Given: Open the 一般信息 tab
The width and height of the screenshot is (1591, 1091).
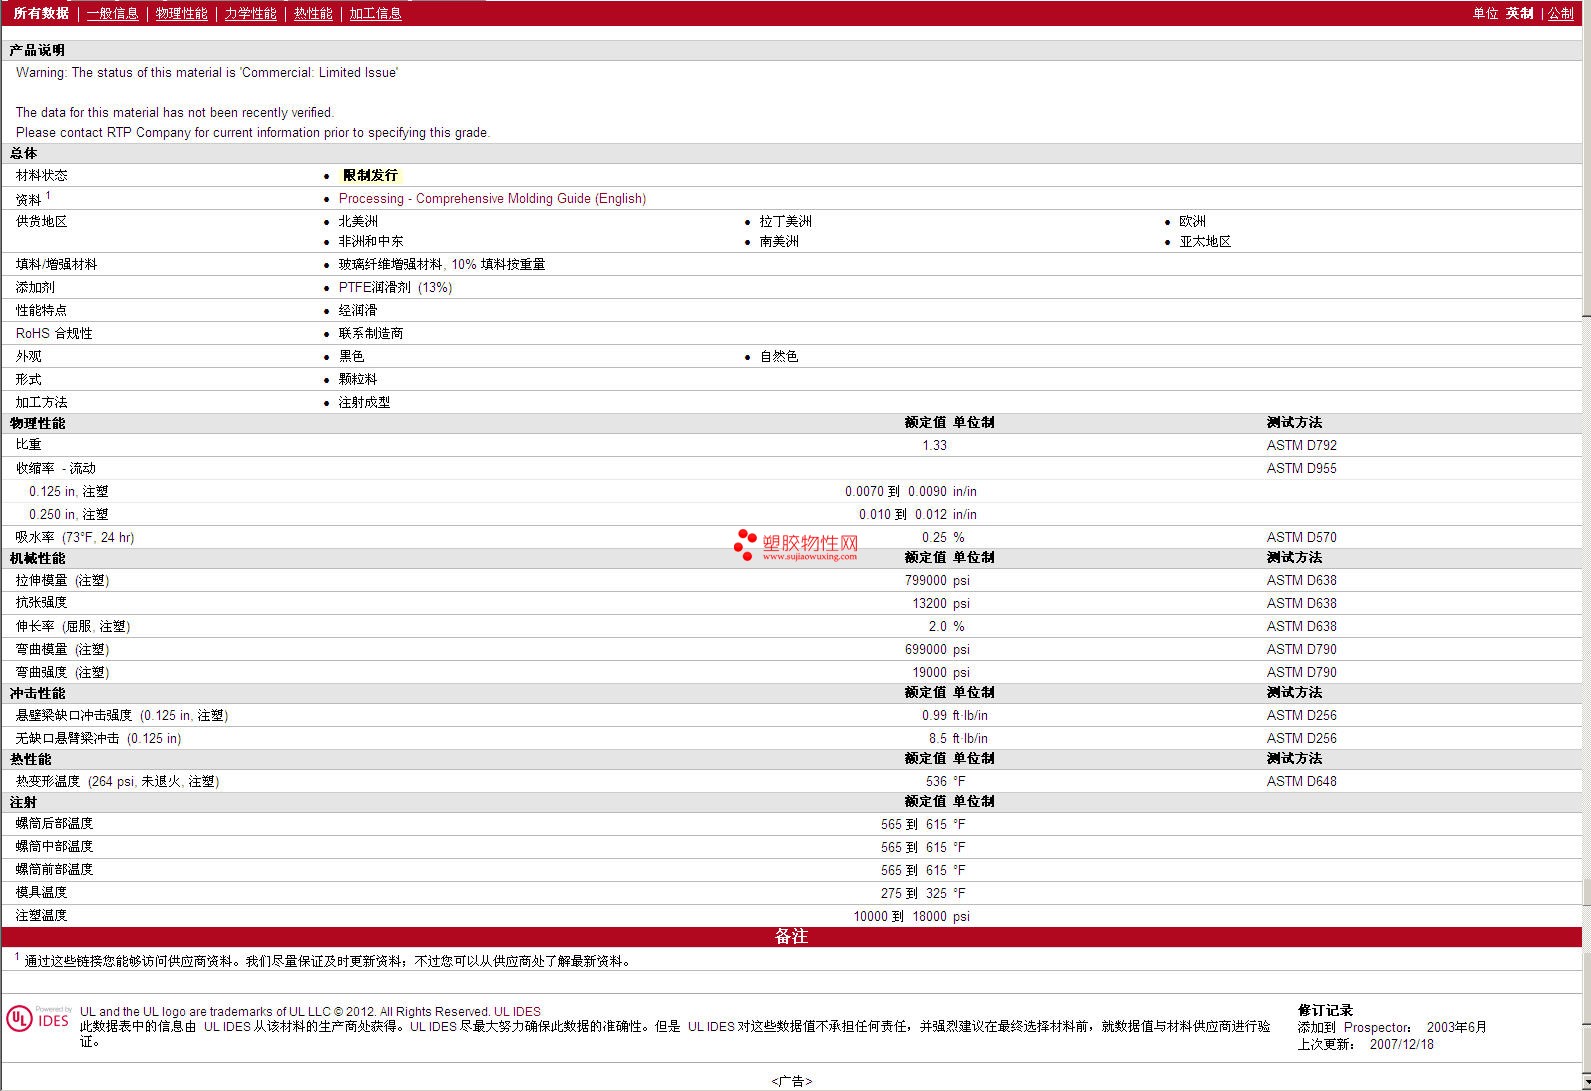Looking at the screenshot, I should [112, 13].
